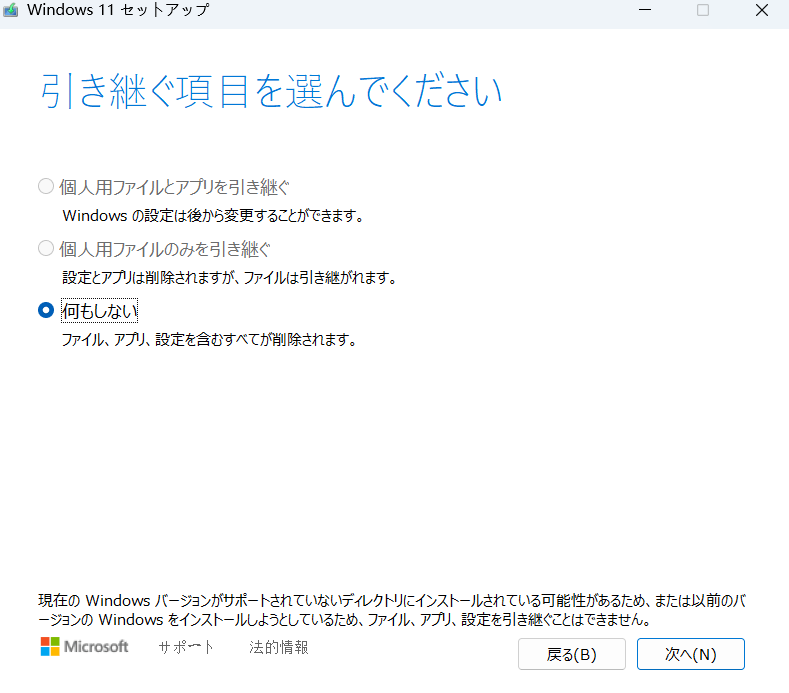Click text 設定とアプリは削除されますが、ファイルは引き継がれます。
Screen dimensions: 789x693
click(230, 277)
